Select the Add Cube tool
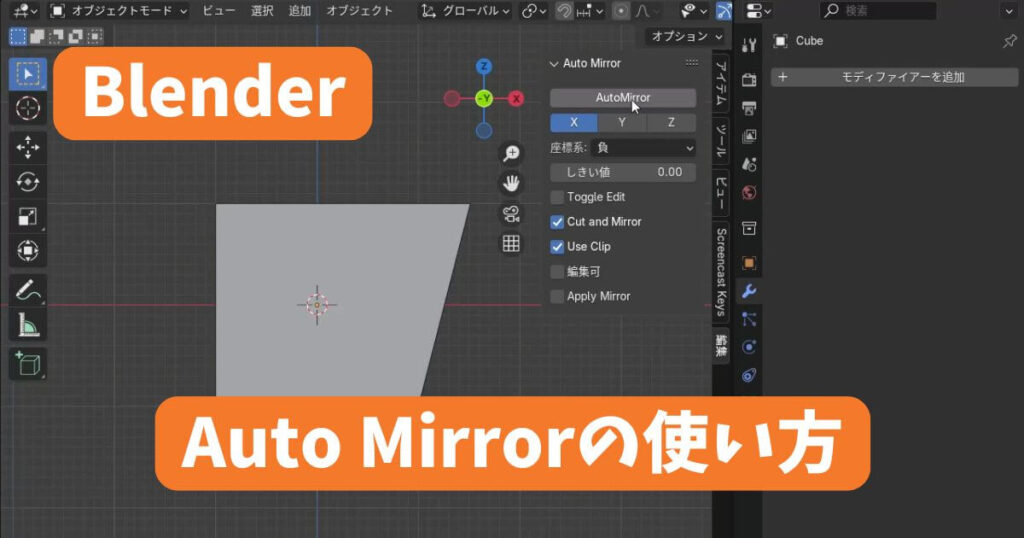1024x538 pixels. [x=27, y=364]
